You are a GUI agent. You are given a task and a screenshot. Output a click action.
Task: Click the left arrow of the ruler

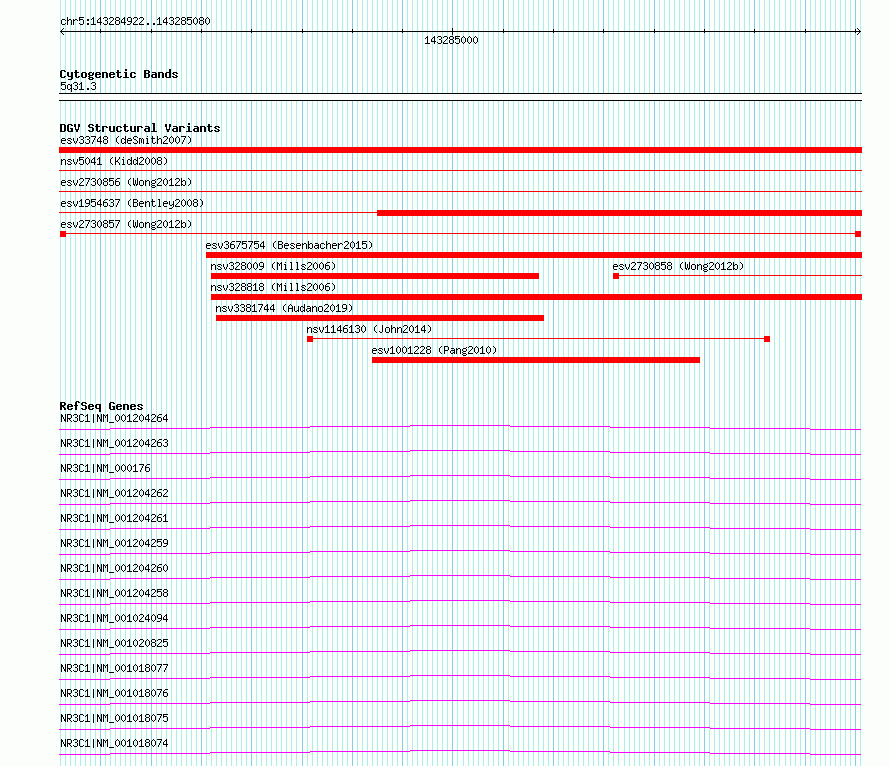pos(62,32)
